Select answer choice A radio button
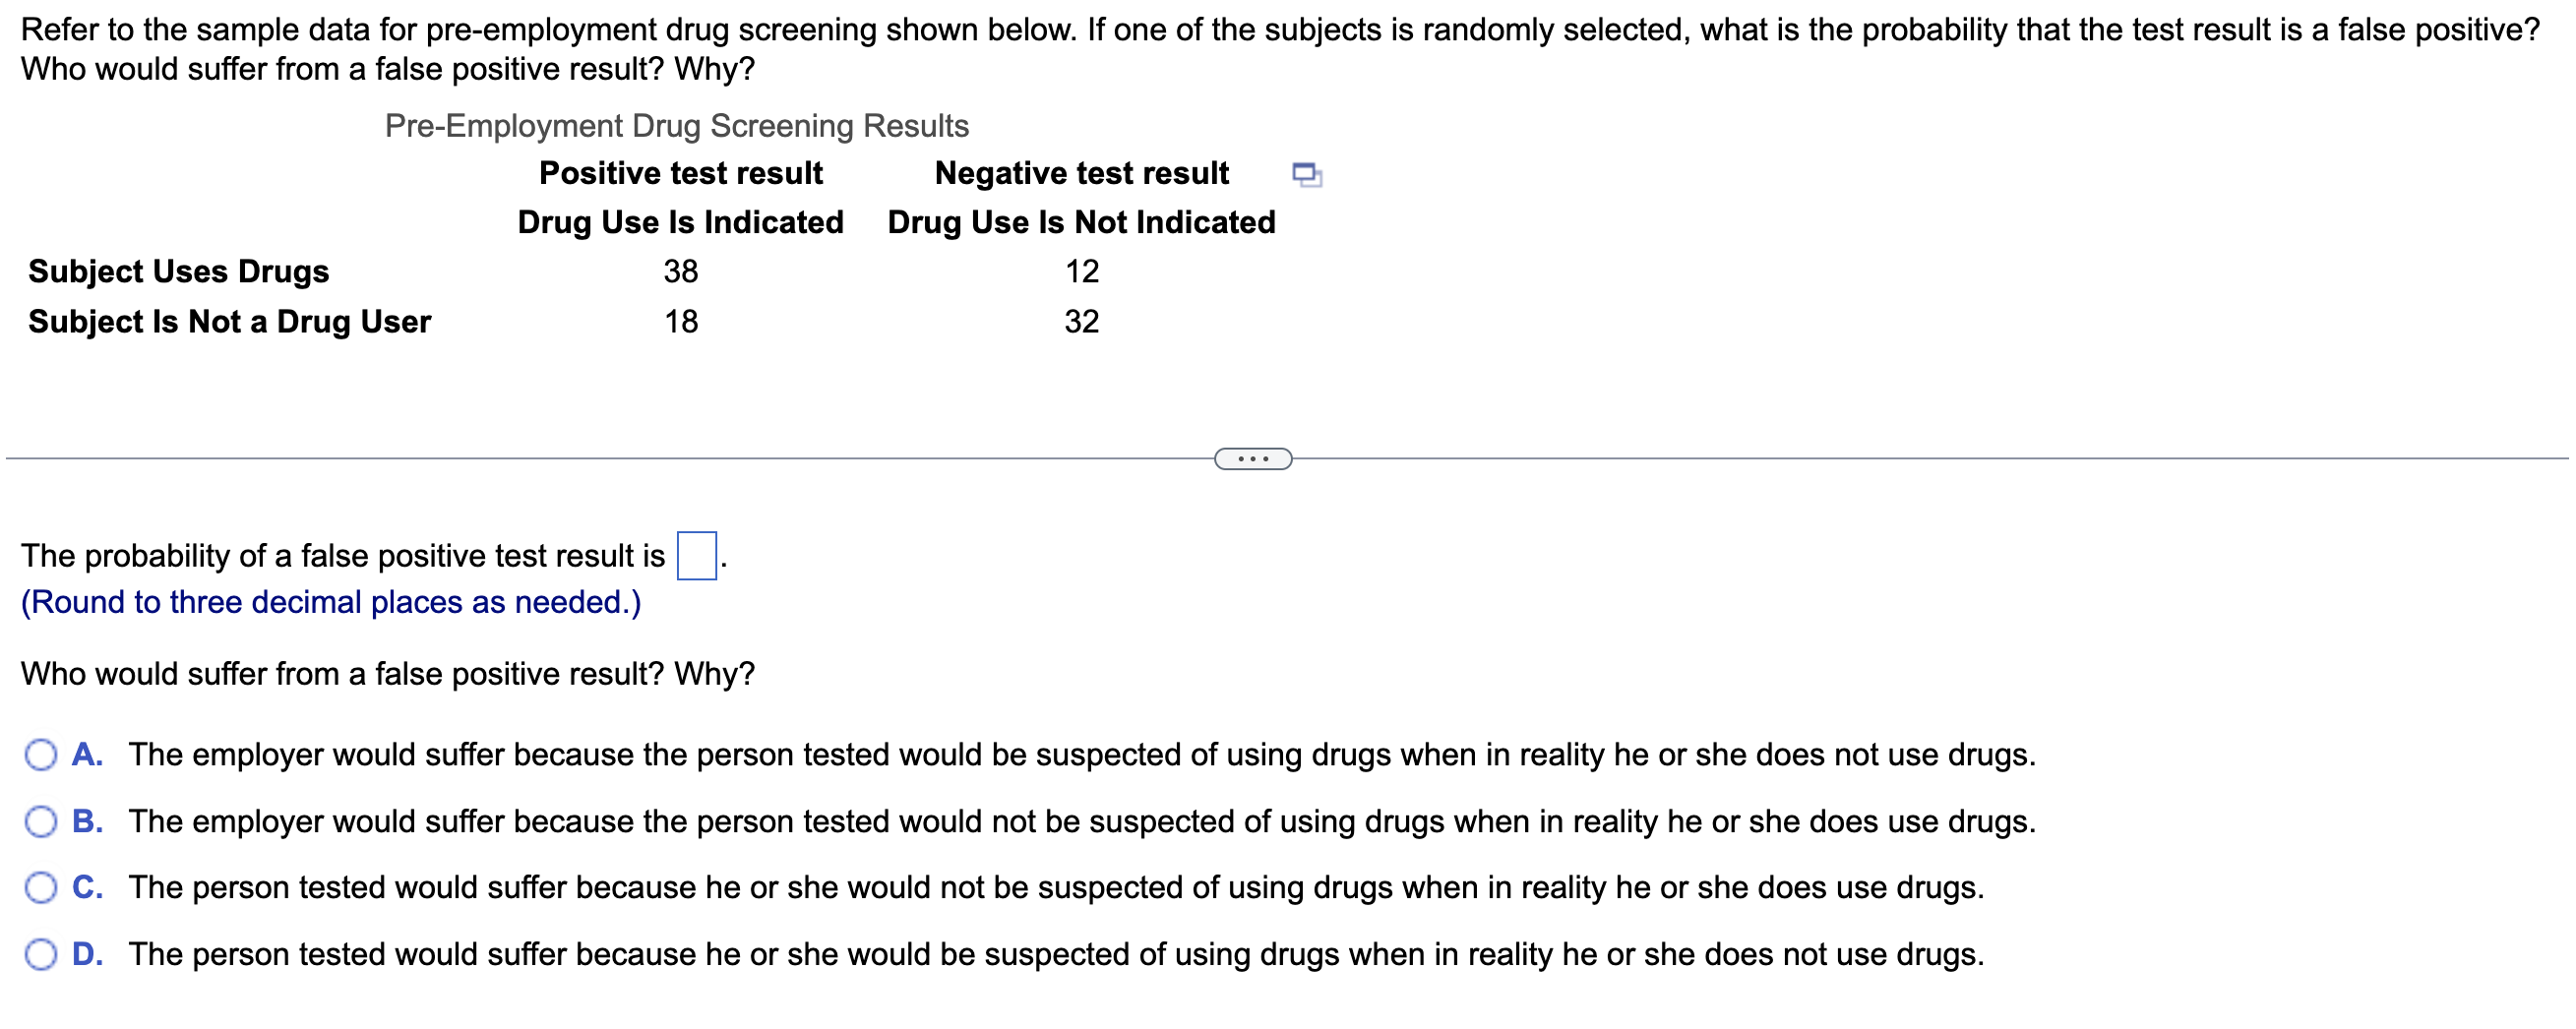Viewport: 2576px width, 1029px height. (x=41, y=757)
